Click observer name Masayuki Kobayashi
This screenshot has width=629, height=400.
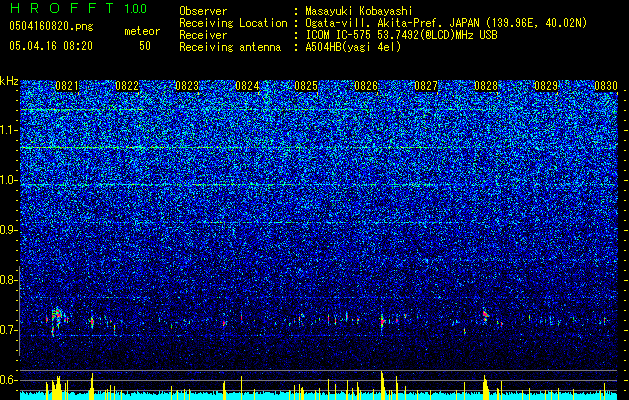tap(359, 11)
